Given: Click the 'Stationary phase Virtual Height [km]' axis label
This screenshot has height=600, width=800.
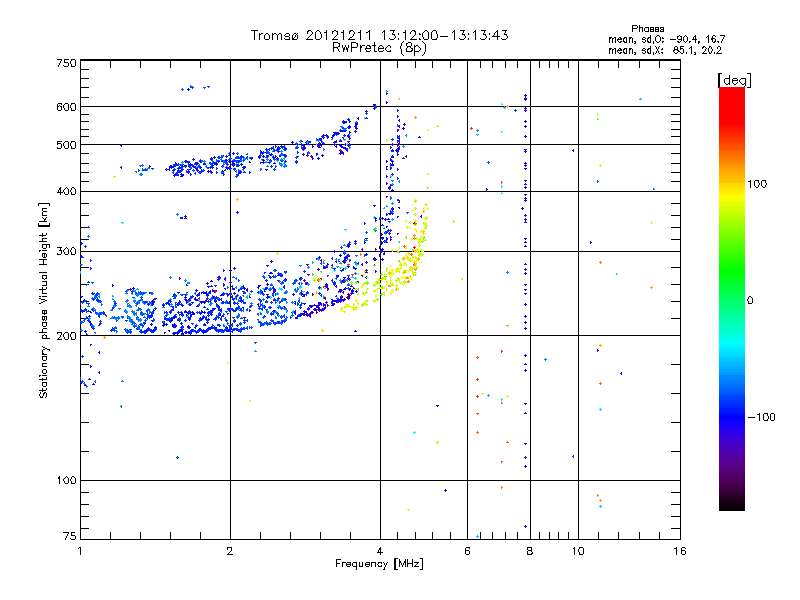Looking at the screenshot, I should 44,300.
